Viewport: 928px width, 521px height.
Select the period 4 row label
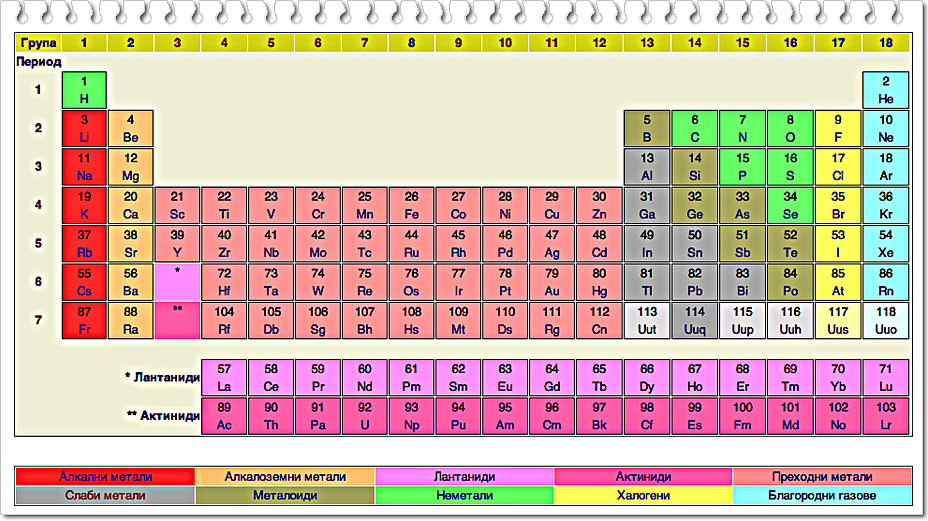[x=38, y=205]
